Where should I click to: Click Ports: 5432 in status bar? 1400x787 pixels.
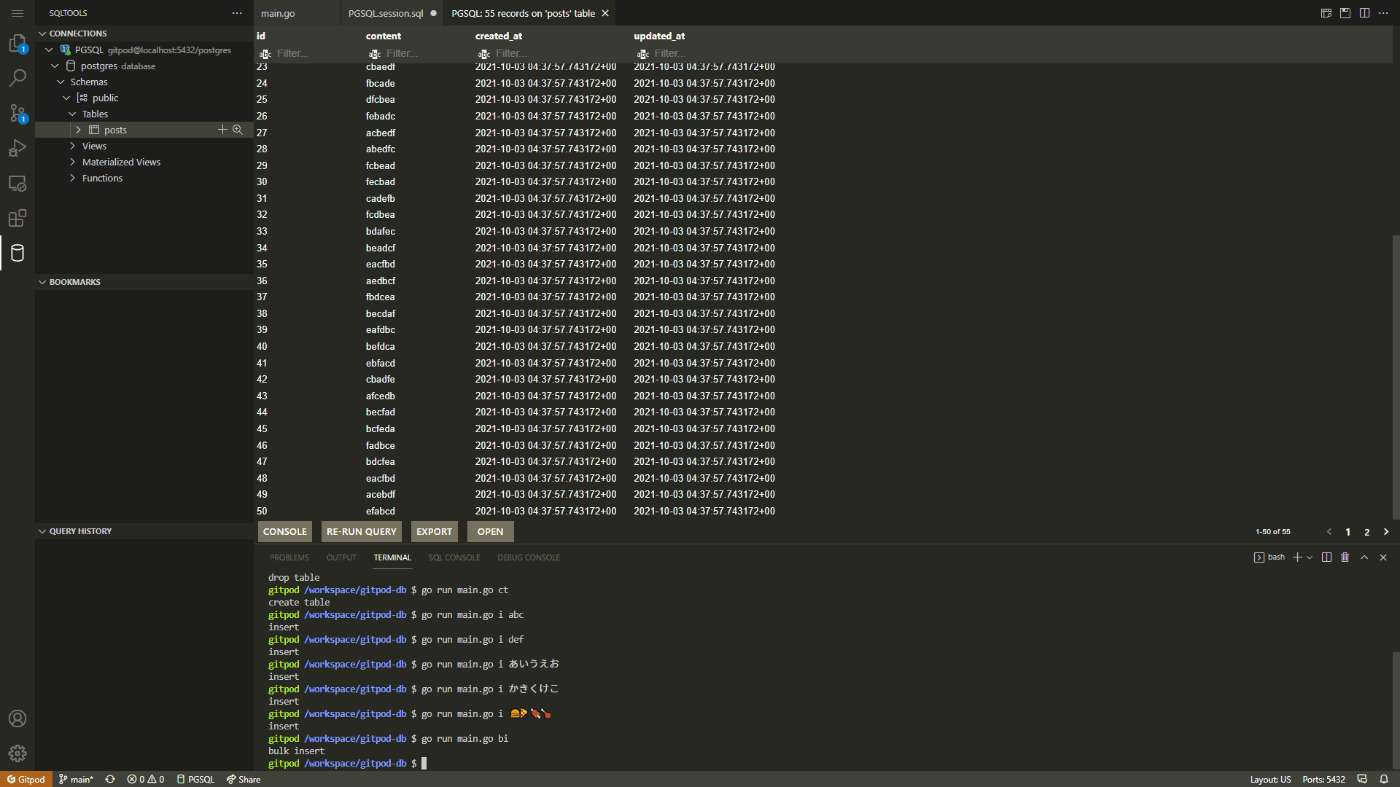click(1324, 779)
